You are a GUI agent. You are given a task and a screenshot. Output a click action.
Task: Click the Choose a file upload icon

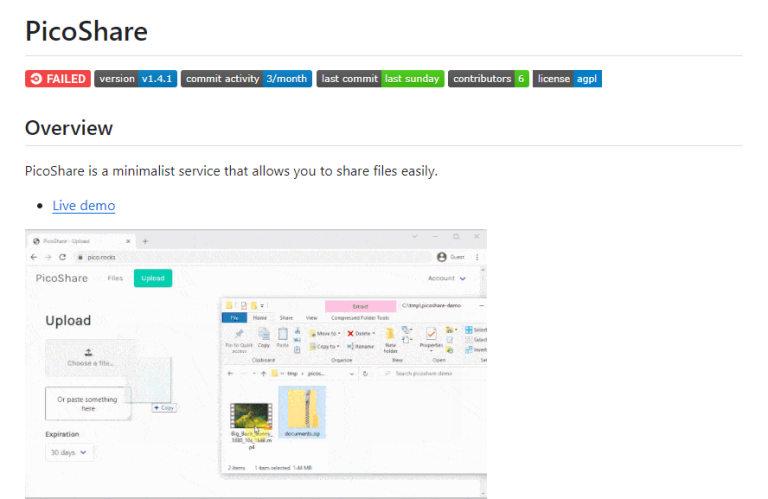tap(88, 351)
